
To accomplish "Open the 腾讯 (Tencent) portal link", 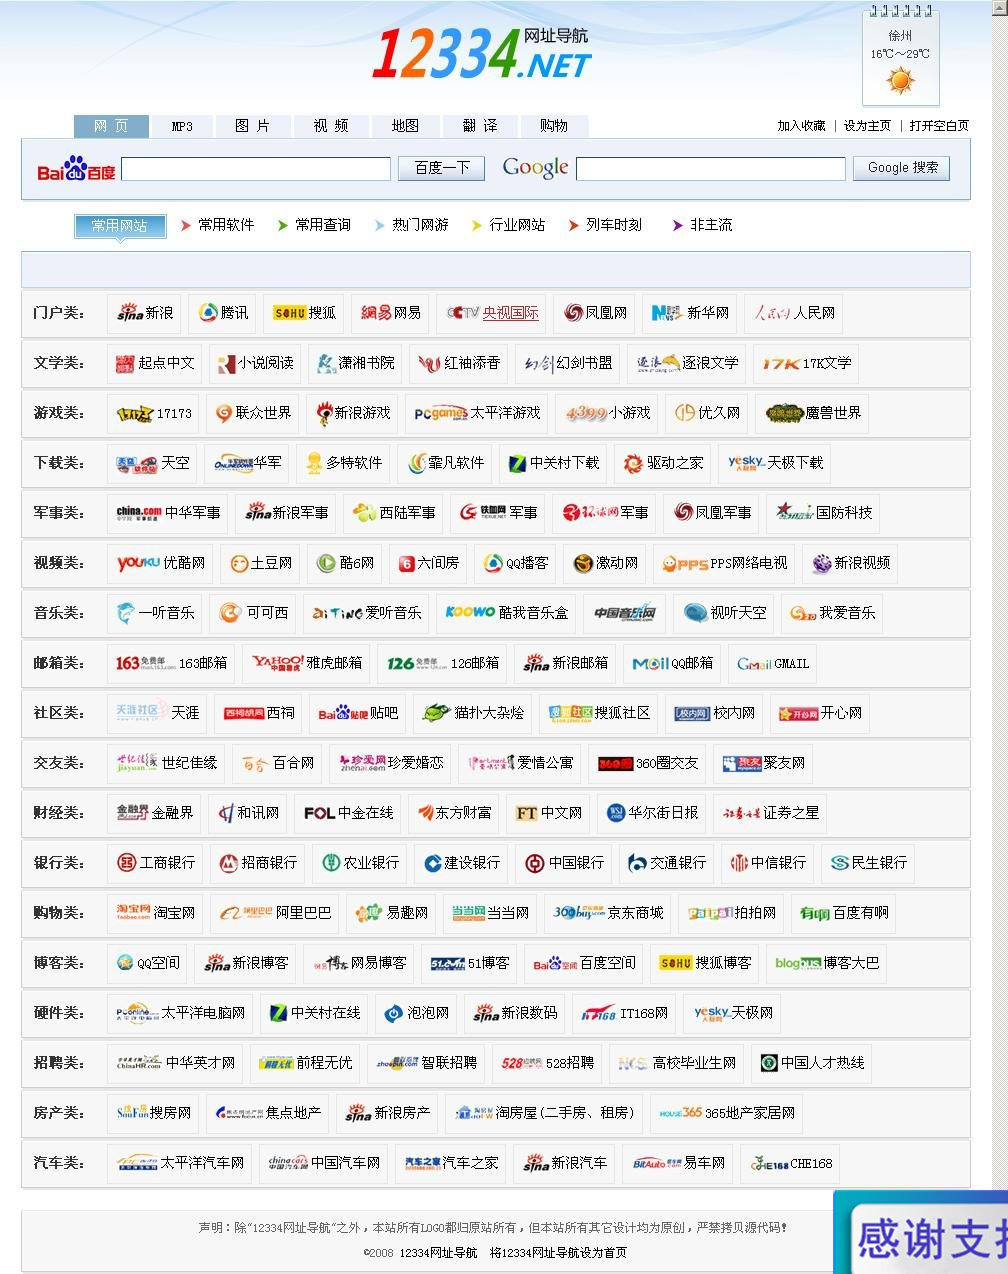I will click(224, 313).
